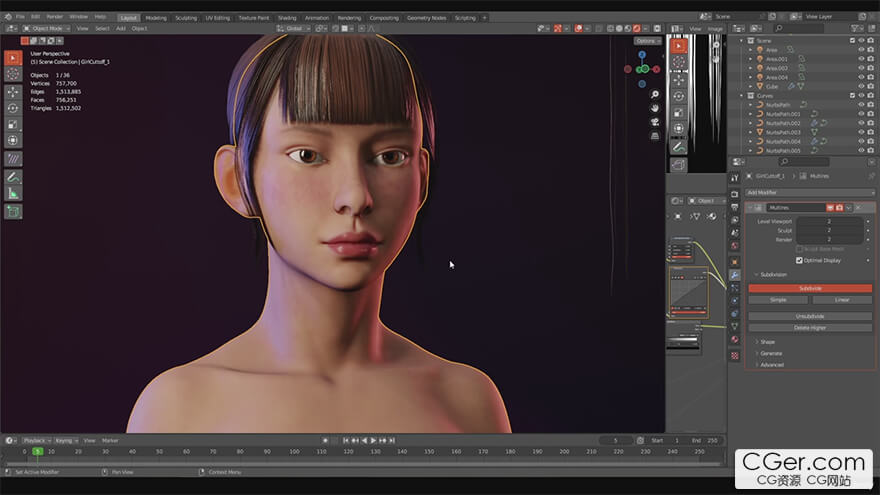880x495 pixels.
Task: Toggle the Optimal Display checkbox
Action: (799, 260)
